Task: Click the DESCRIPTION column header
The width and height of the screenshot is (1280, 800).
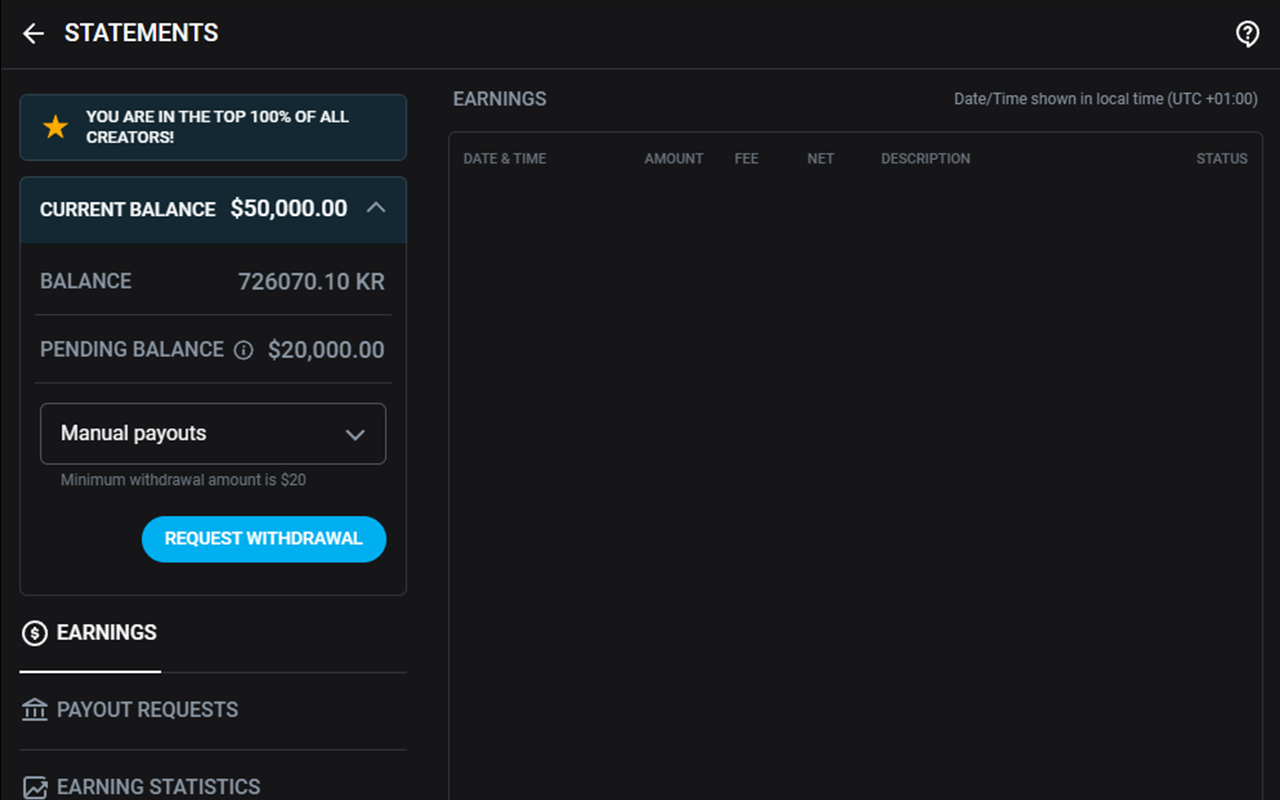Action: point(926,159)
